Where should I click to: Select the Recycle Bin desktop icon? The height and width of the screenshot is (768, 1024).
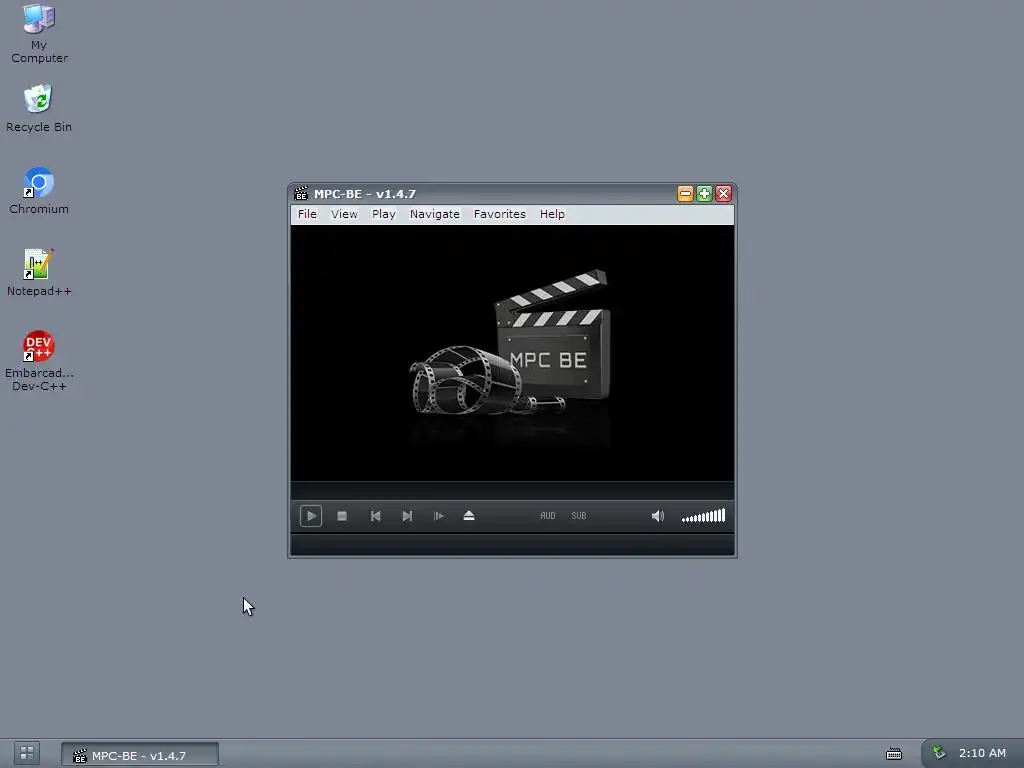click(x=39, y=108)
